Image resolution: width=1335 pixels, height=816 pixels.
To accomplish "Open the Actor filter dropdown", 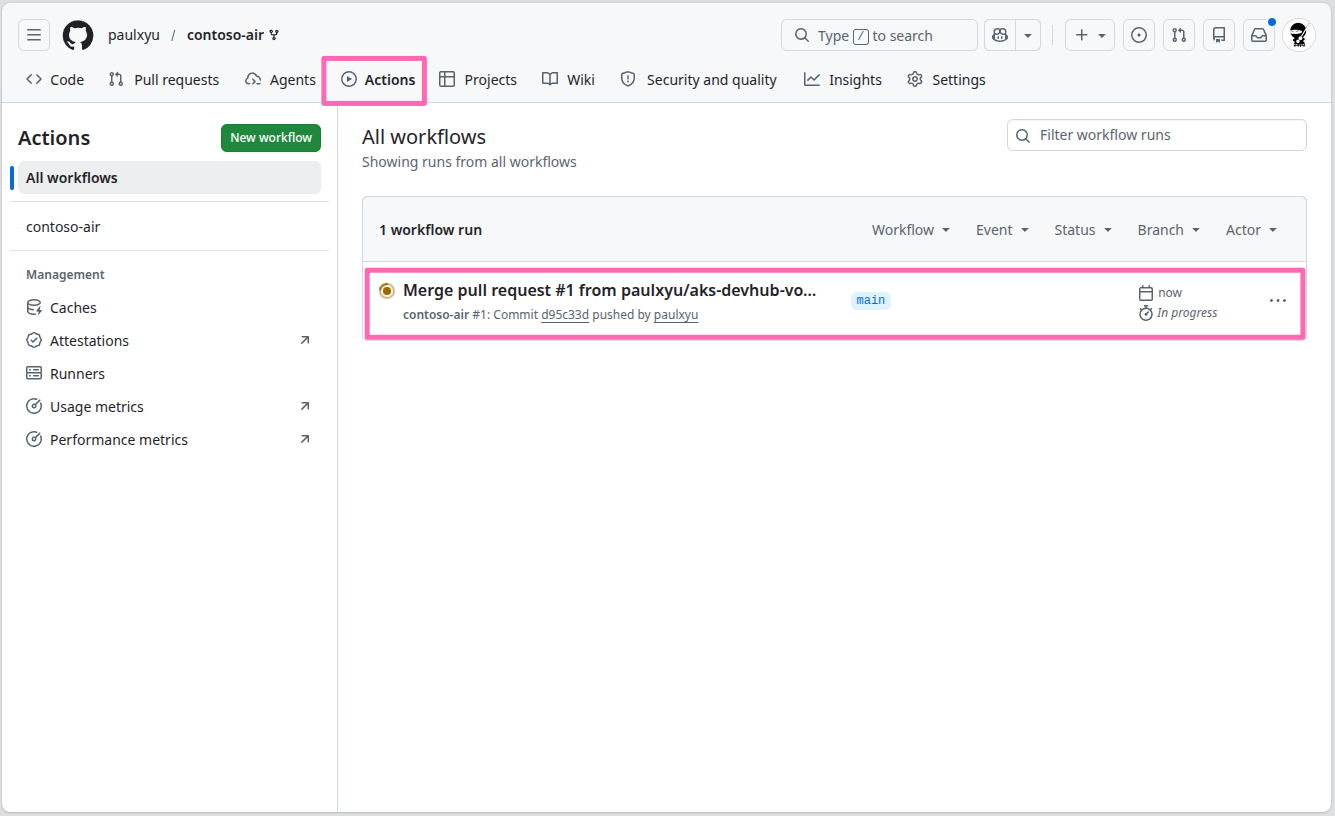I will [x=1251, y=230].
